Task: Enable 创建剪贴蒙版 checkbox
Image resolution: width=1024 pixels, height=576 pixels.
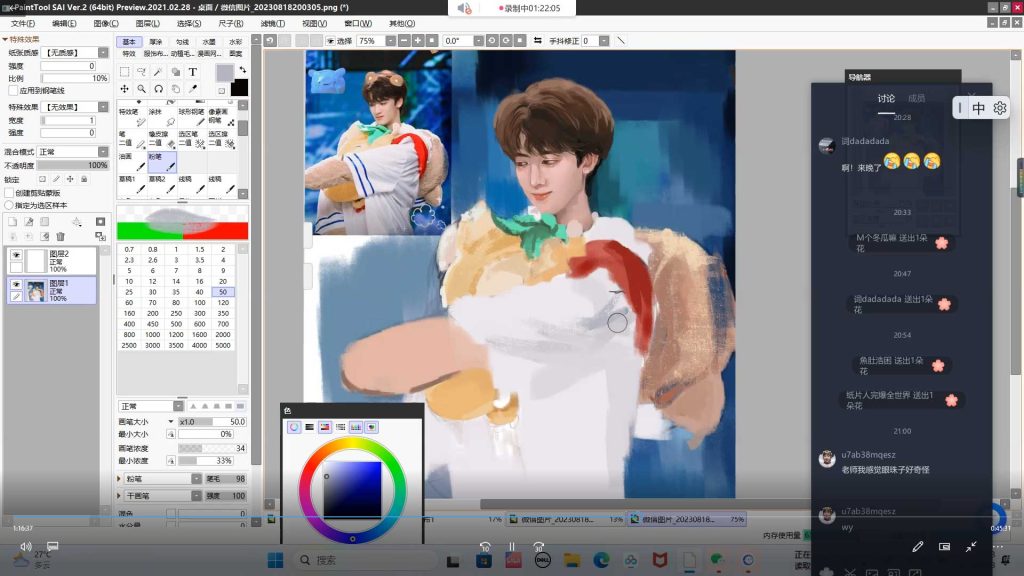Action: [9, 193]
